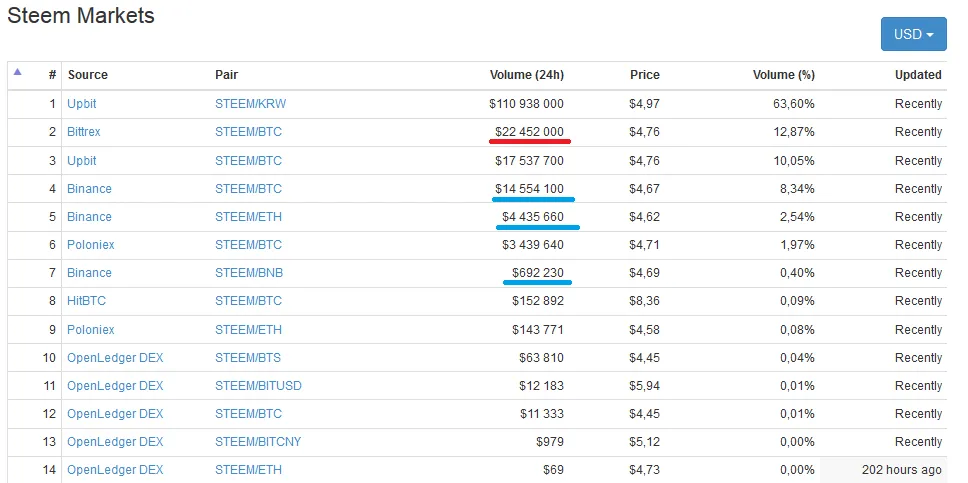Image resolution: width=968 pixels, height=483 pixels.
Task: Open the STEEM/BITUSD pair link
Action: click(258, 386)
